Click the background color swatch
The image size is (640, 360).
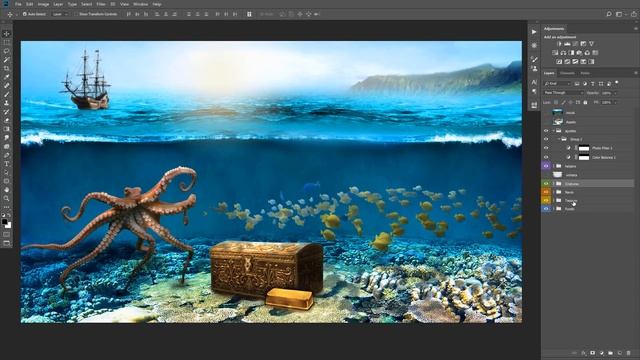click(9, 225)
